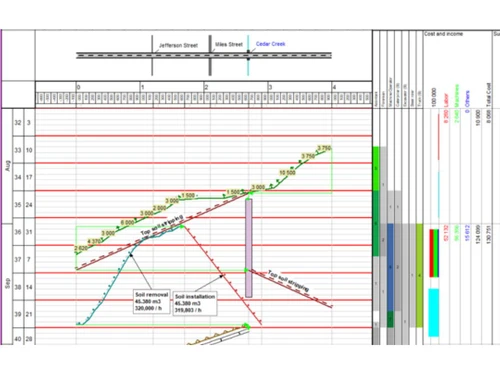
Task: Click the red Labor legend label
Action: point(446,99)
